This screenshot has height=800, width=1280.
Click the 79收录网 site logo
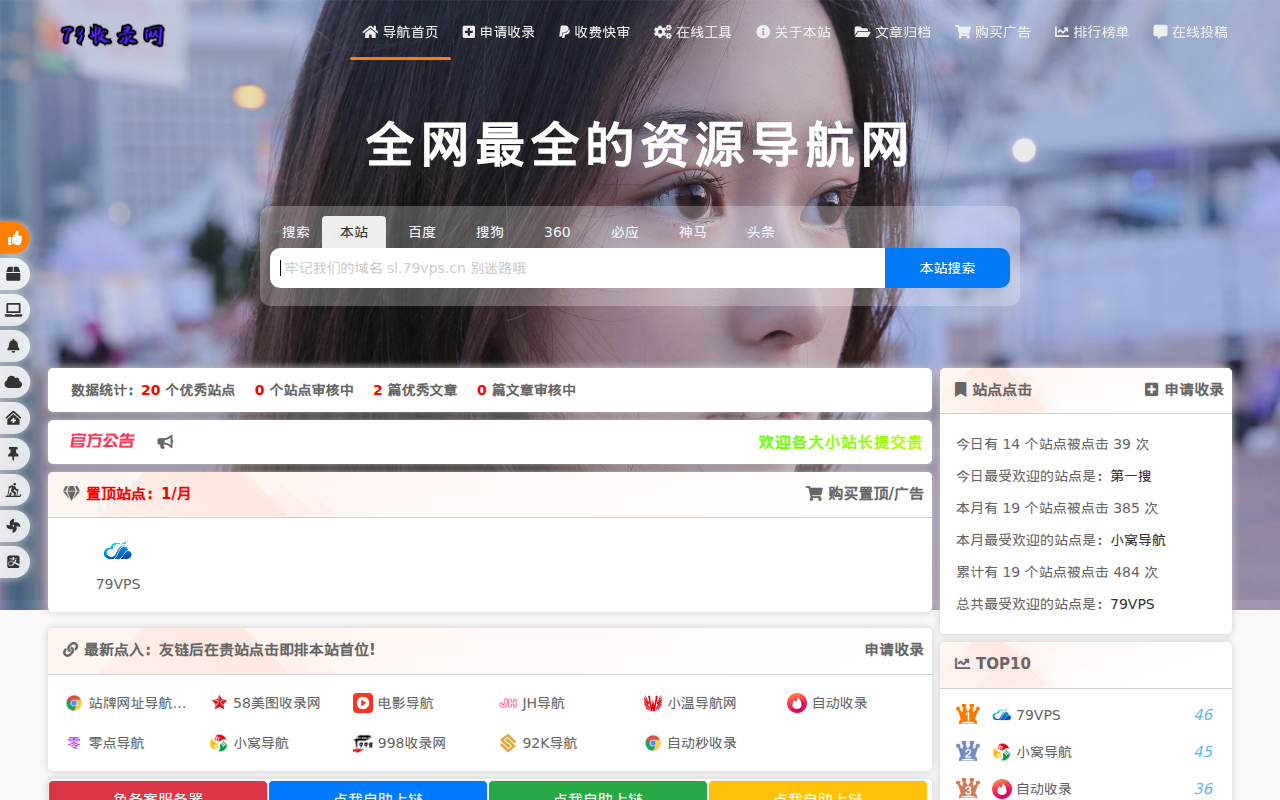tap(112, 36)
